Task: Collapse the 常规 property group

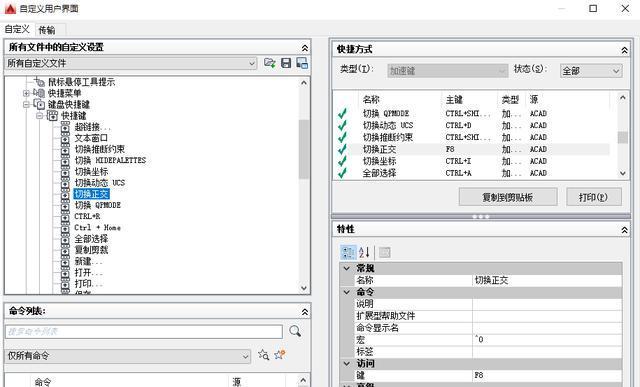Action: 347,268
